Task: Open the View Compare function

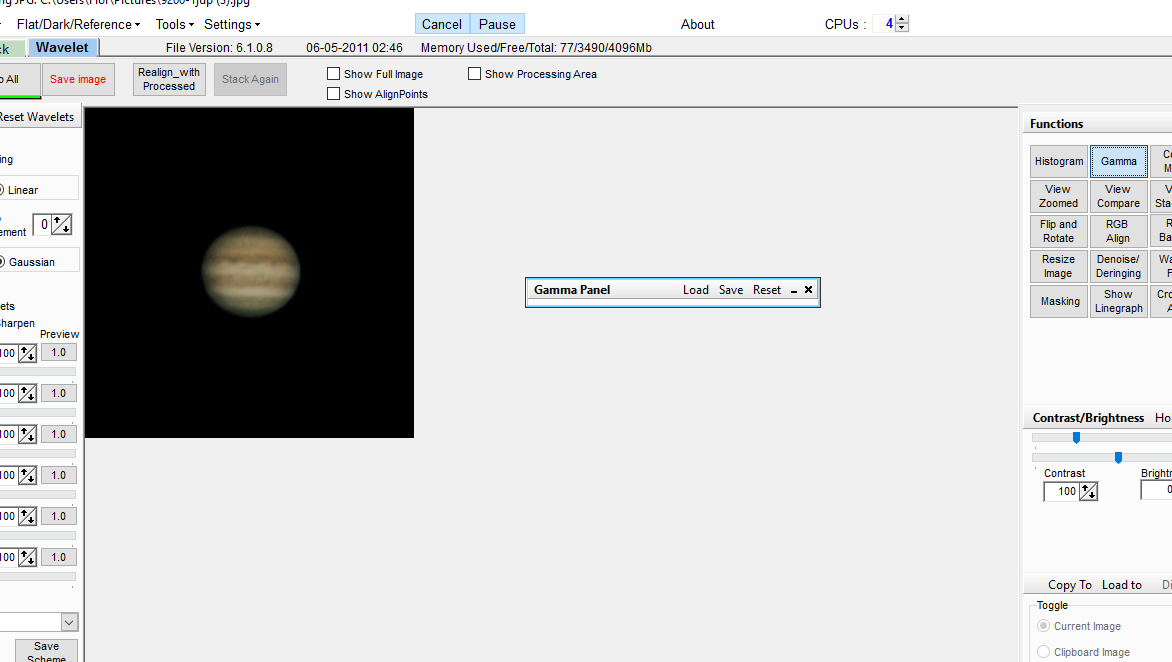Action: 1118,196
